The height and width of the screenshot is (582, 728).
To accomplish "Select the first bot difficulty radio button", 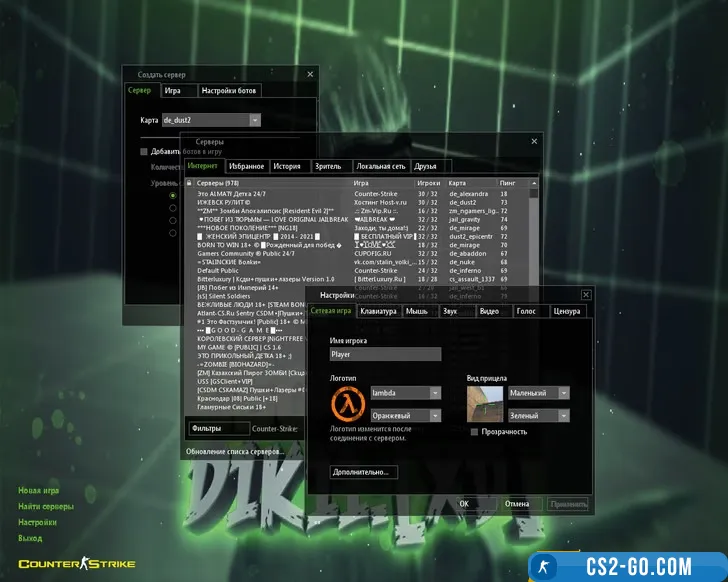I will coord(172,195).
